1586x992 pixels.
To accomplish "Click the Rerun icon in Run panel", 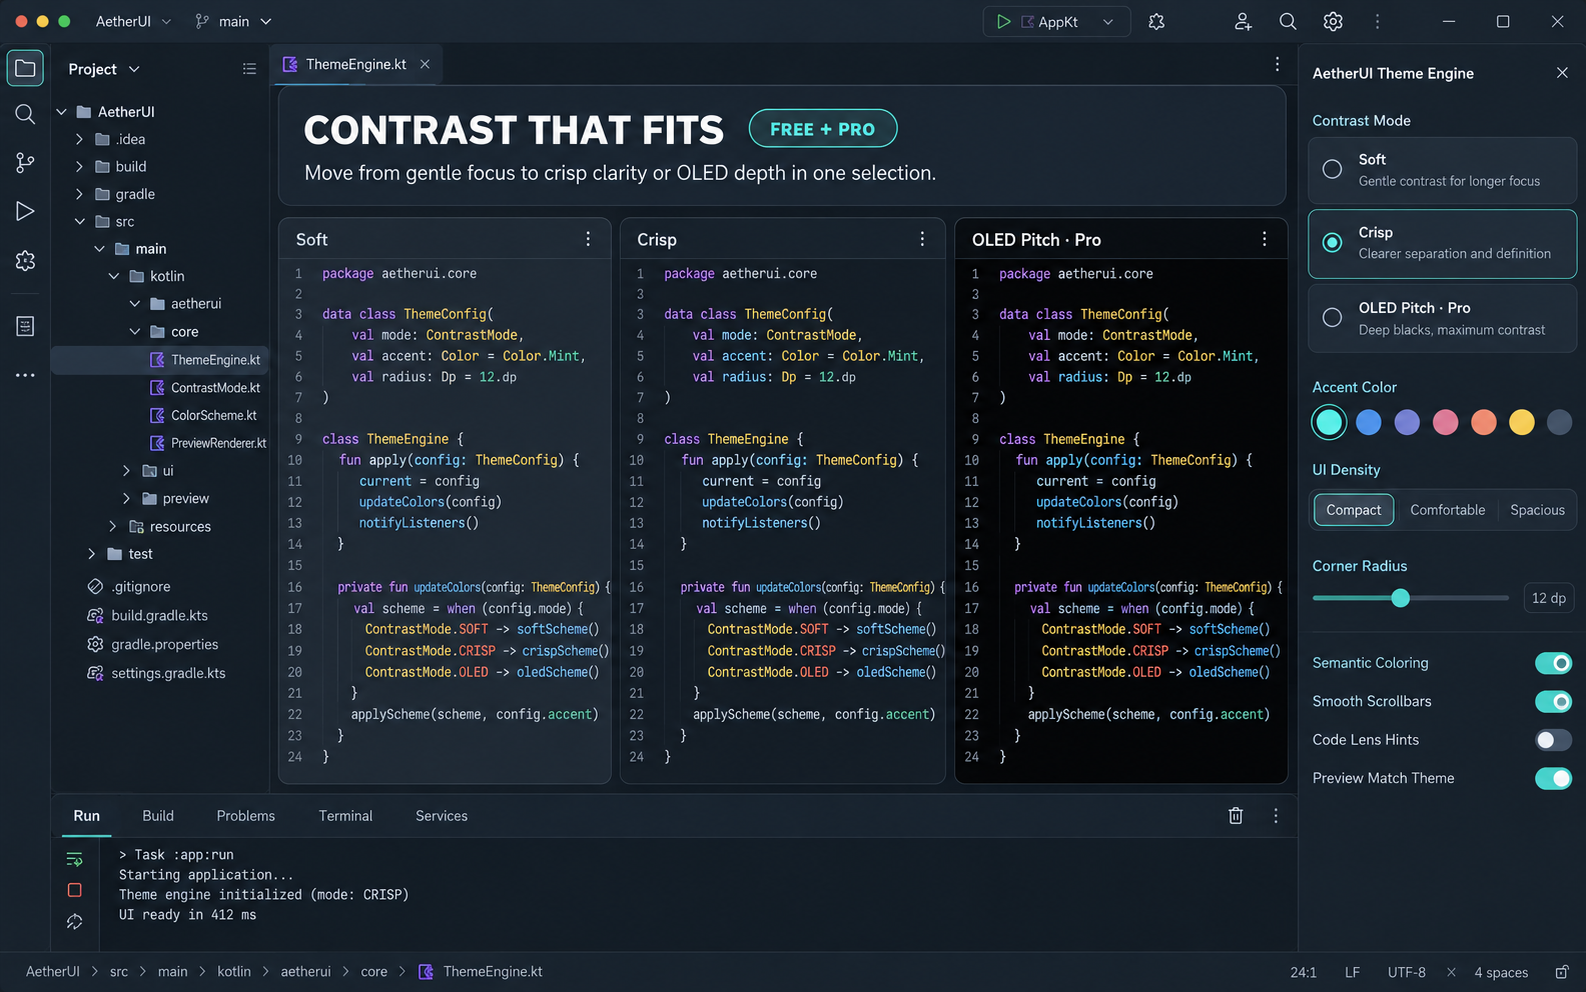I will 74,922.
